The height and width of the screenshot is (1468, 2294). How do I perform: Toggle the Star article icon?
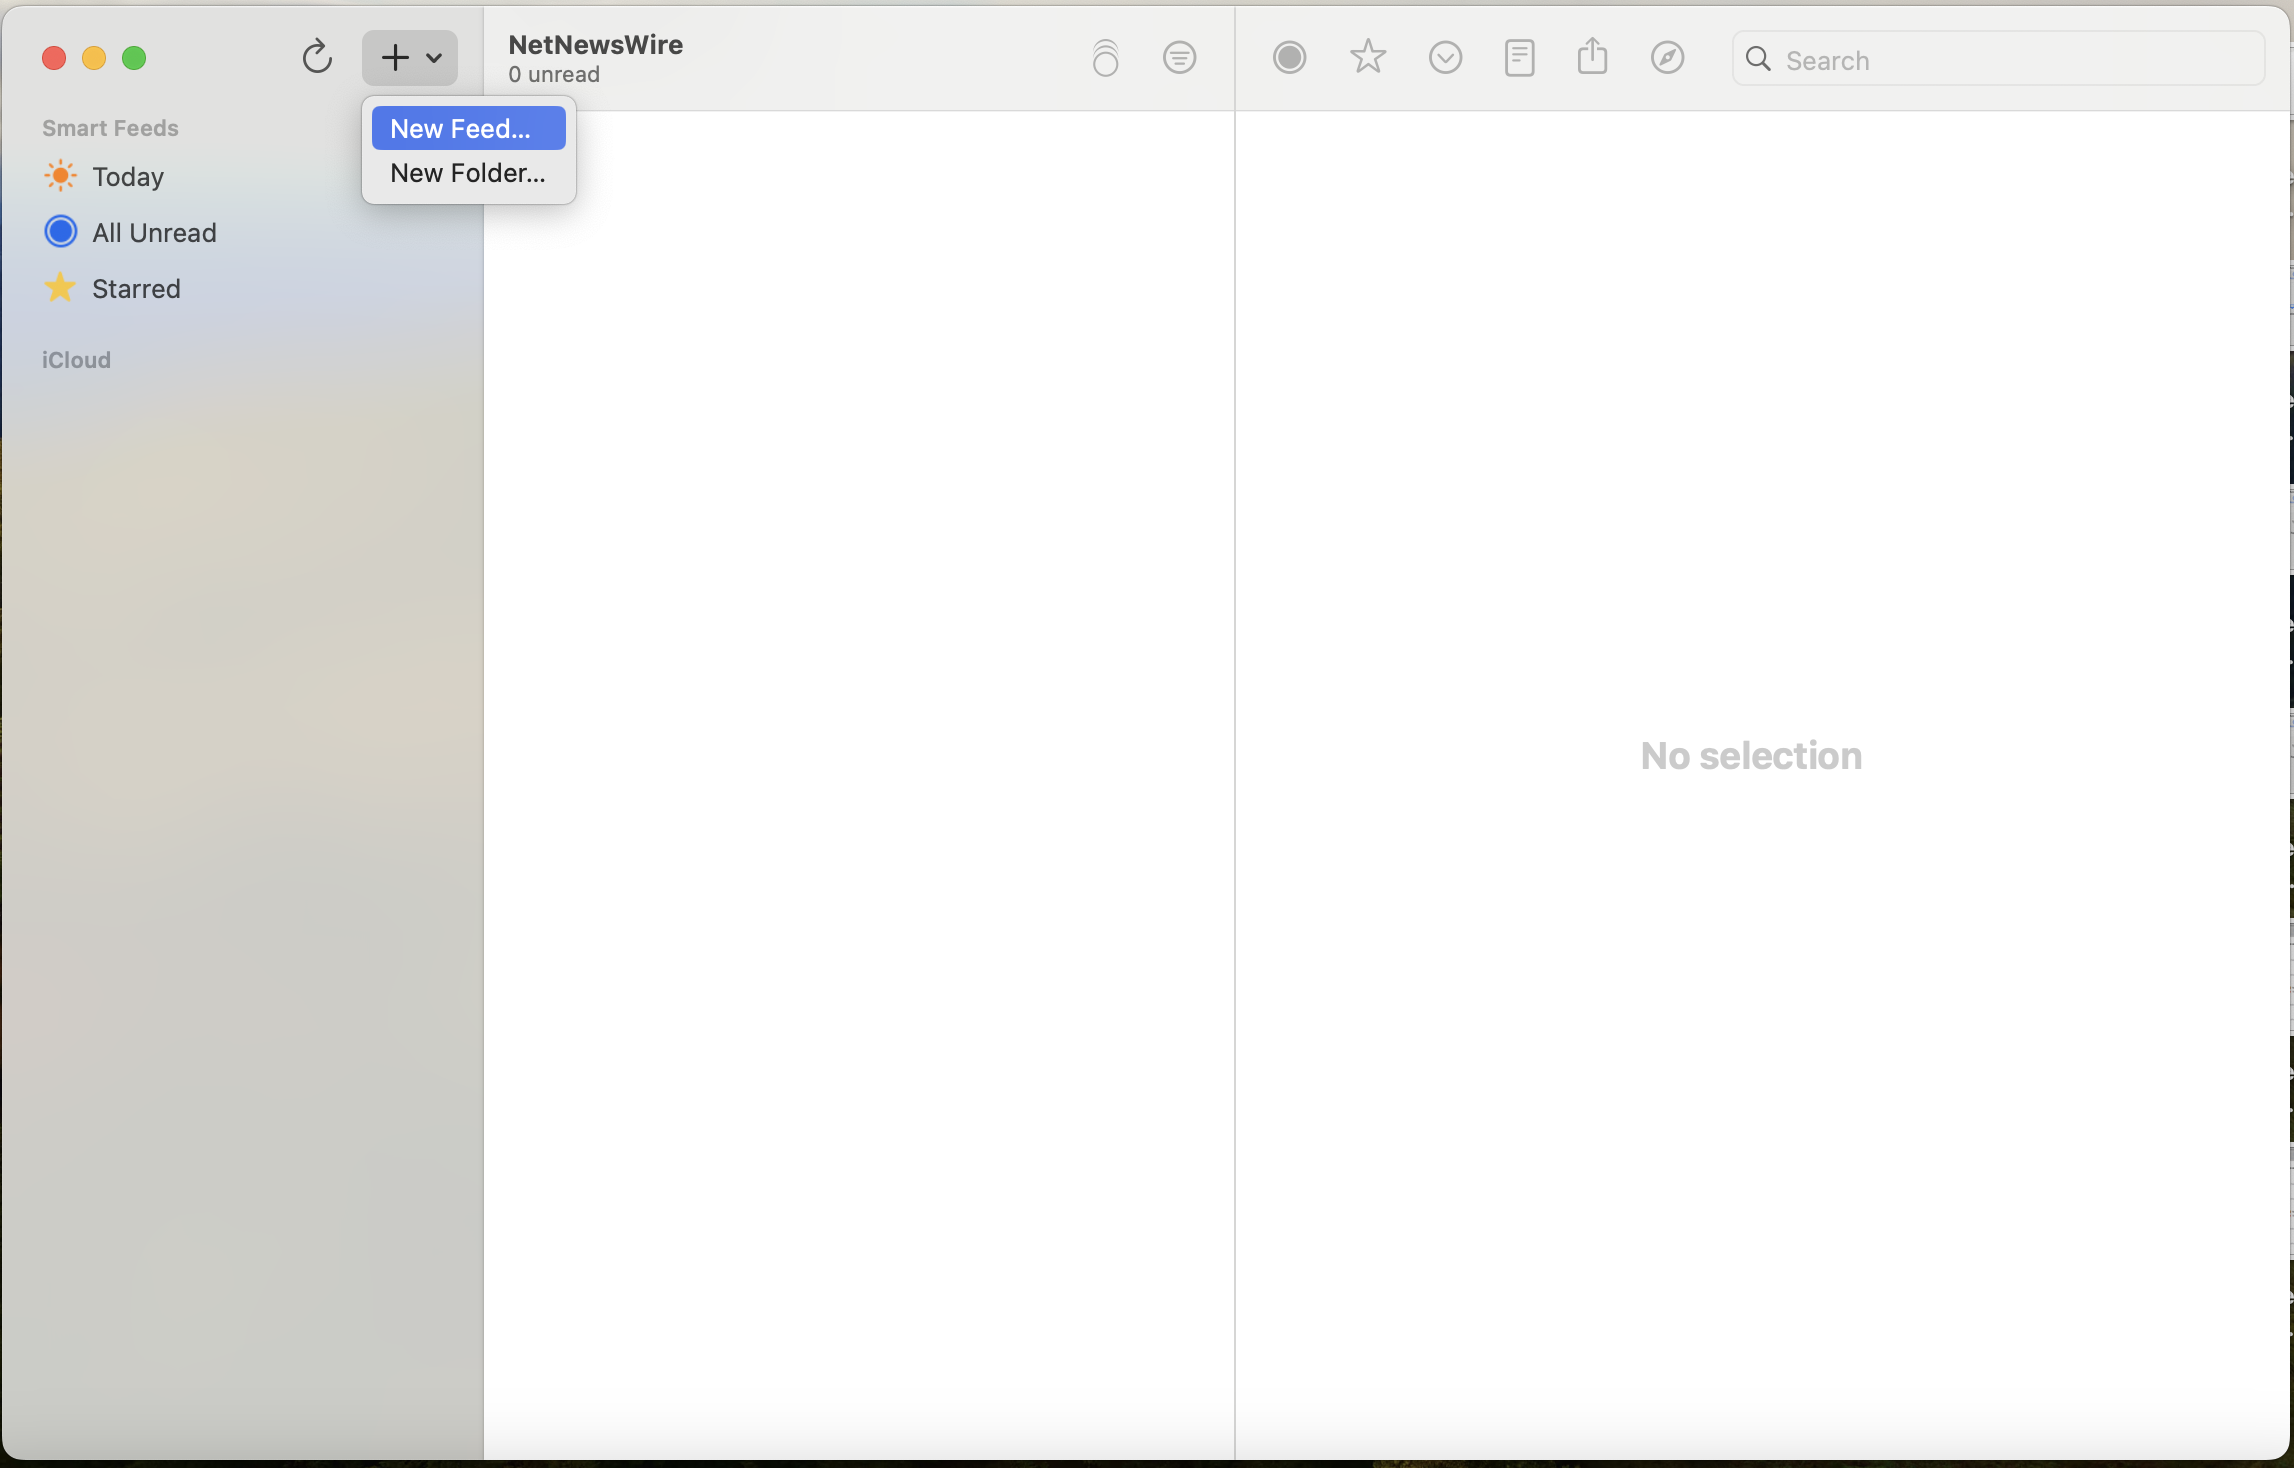pyautogui.click(x=1367, y=58)
